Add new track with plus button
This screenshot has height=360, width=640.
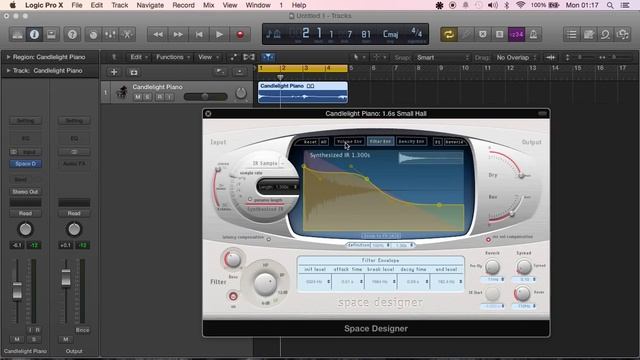114,72
